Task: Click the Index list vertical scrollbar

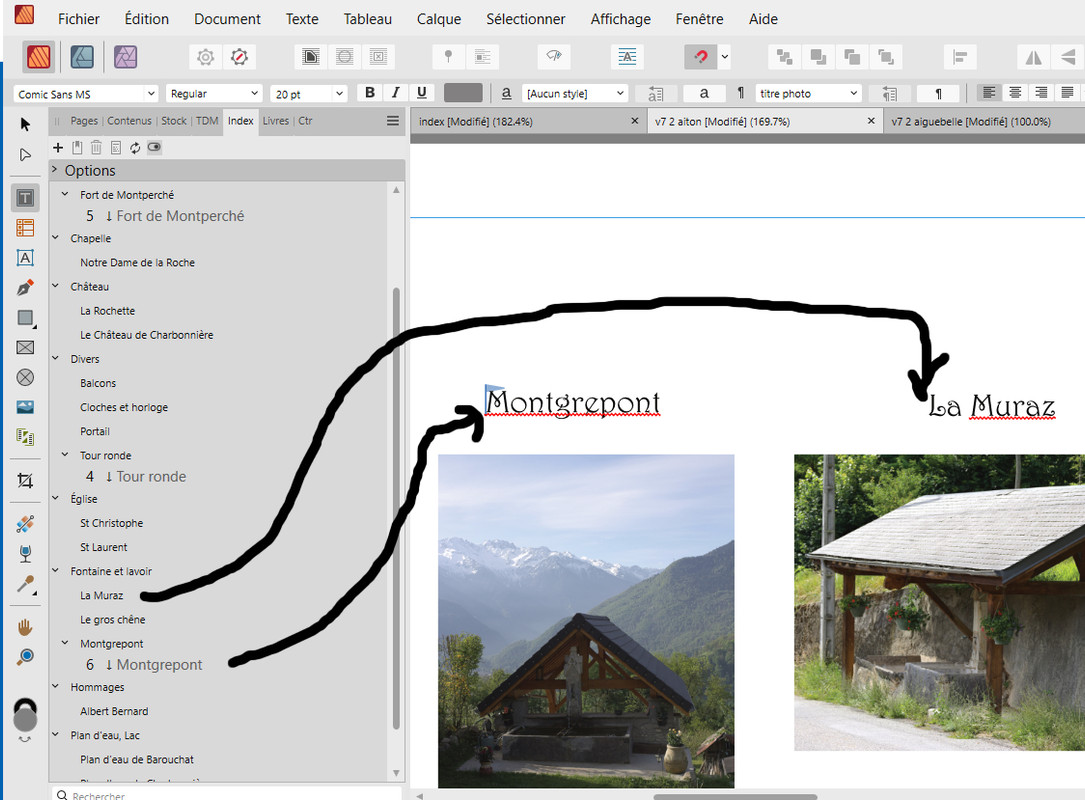Action: point(396,509)
